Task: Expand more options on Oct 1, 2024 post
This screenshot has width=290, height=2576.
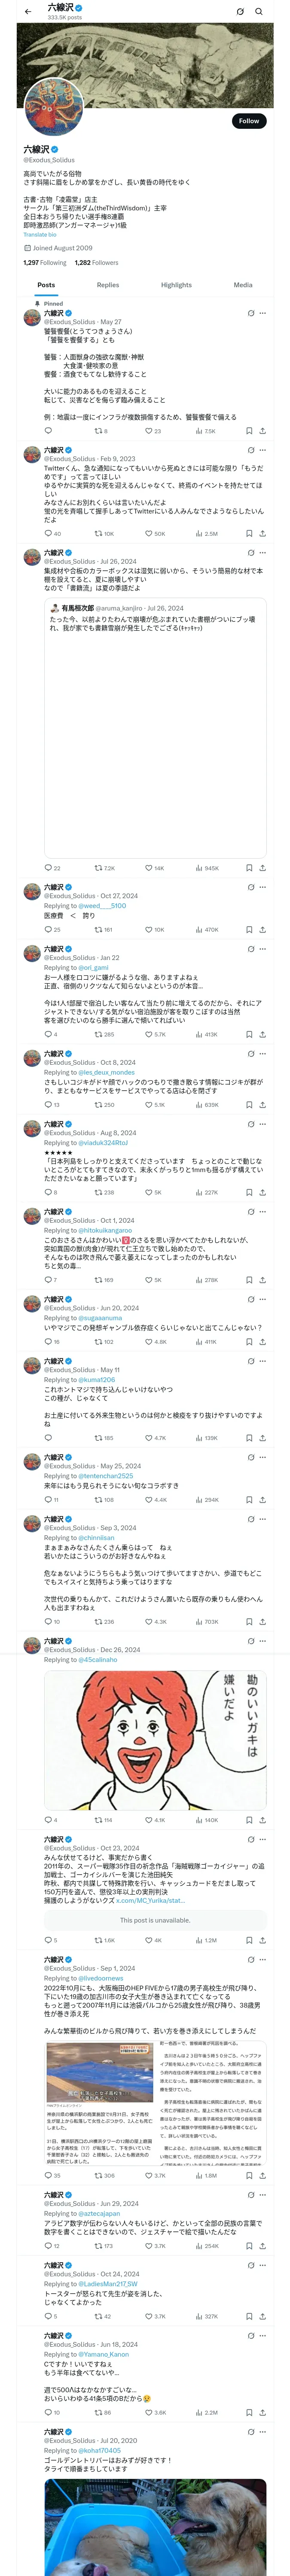Action: pyautogui.click(x=263, y=1212)
